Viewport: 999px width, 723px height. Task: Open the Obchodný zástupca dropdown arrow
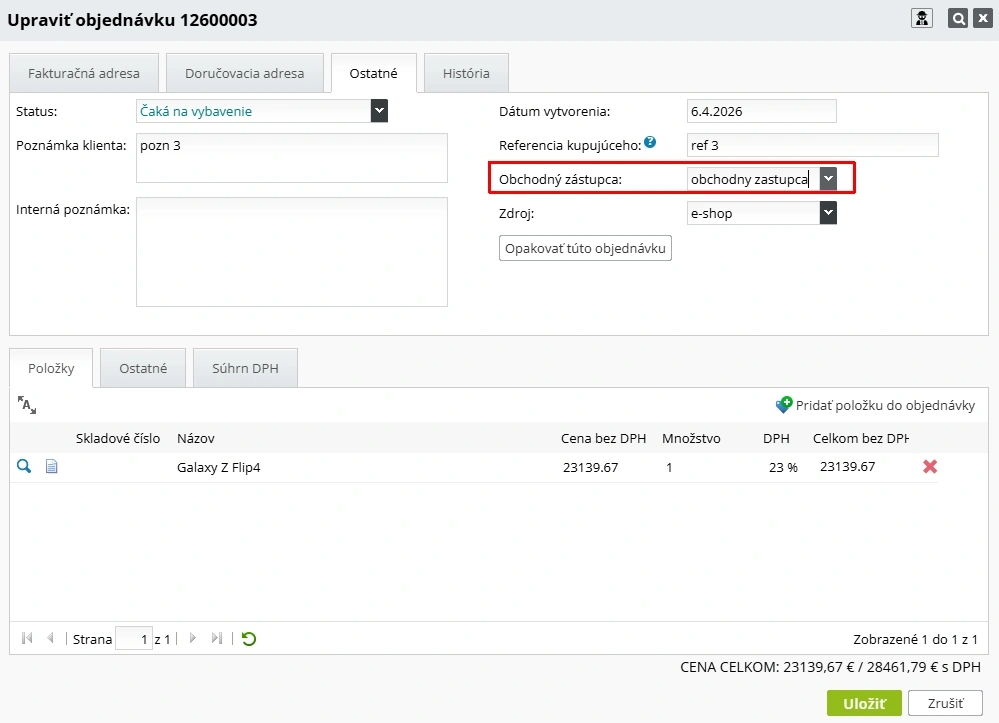(828, 178)
